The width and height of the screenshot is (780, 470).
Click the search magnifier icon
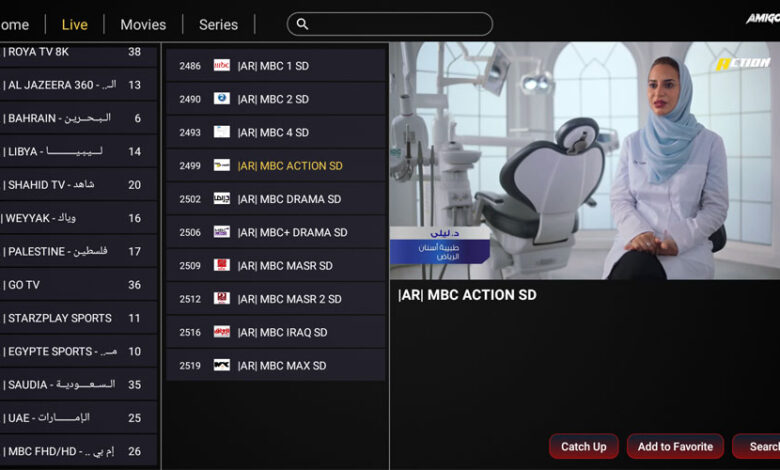point(302,24)
